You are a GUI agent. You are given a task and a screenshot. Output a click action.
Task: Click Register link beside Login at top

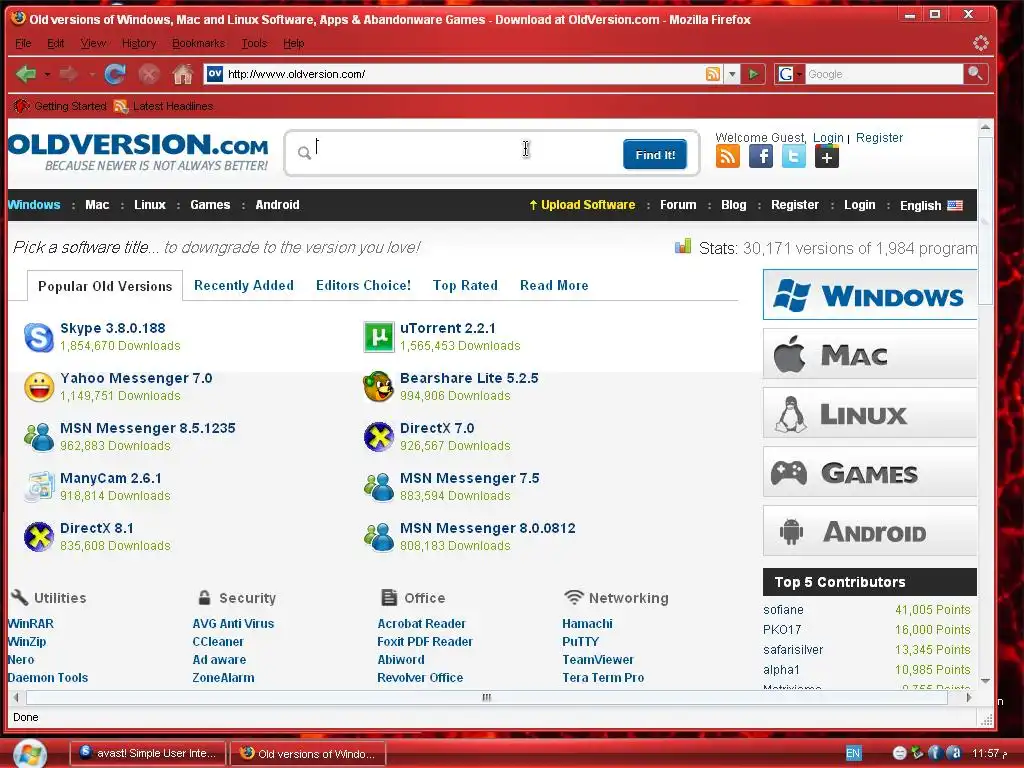click(879, 138)
